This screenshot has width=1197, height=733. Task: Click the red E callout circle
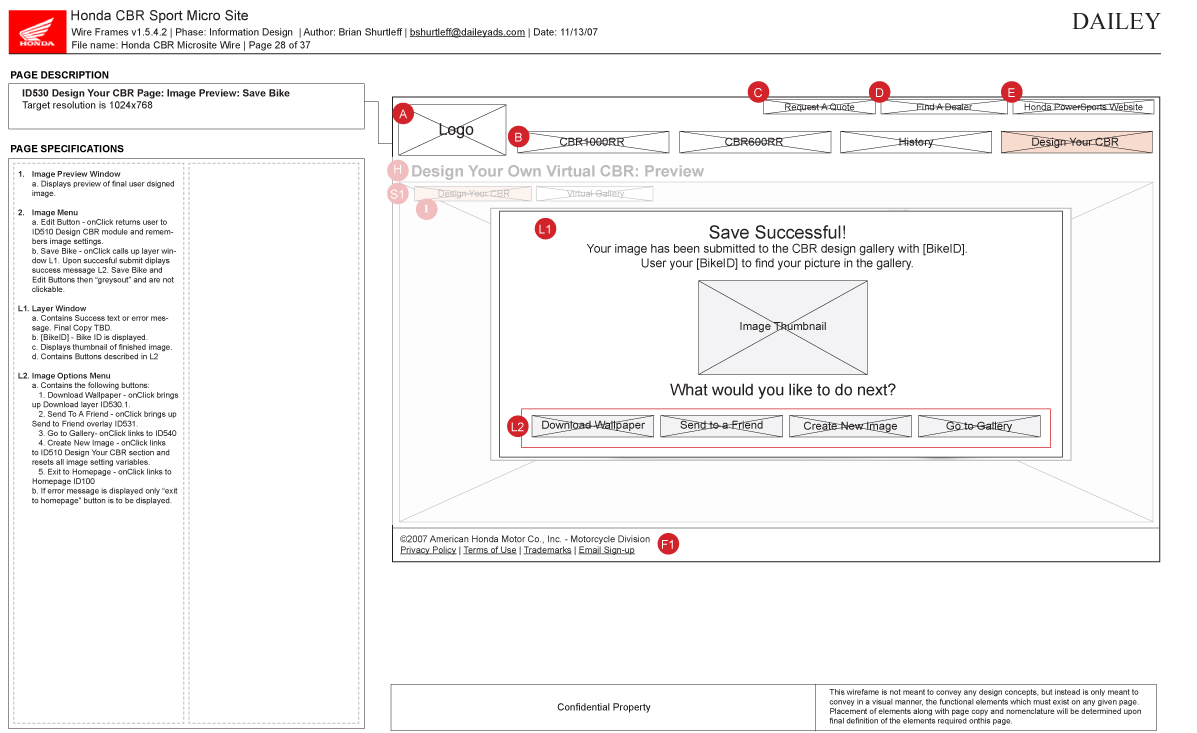pos(1011,92)
